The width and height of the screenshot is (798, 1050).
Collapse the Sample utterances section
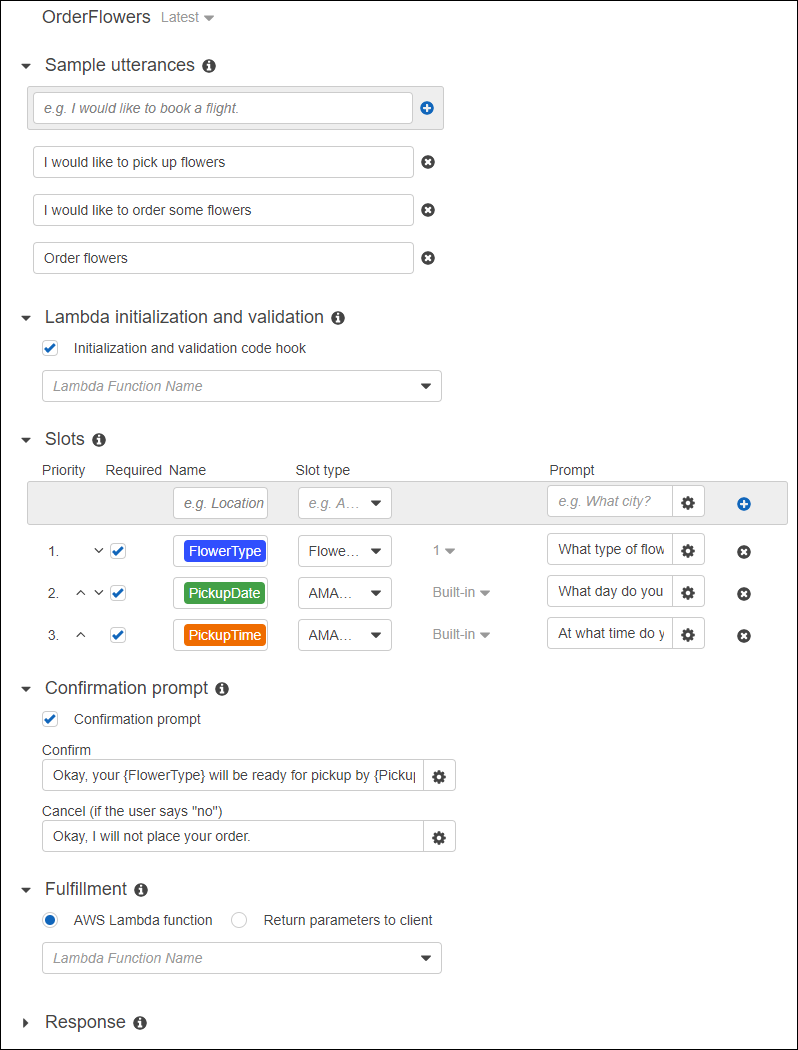click(x=25, y=65)
